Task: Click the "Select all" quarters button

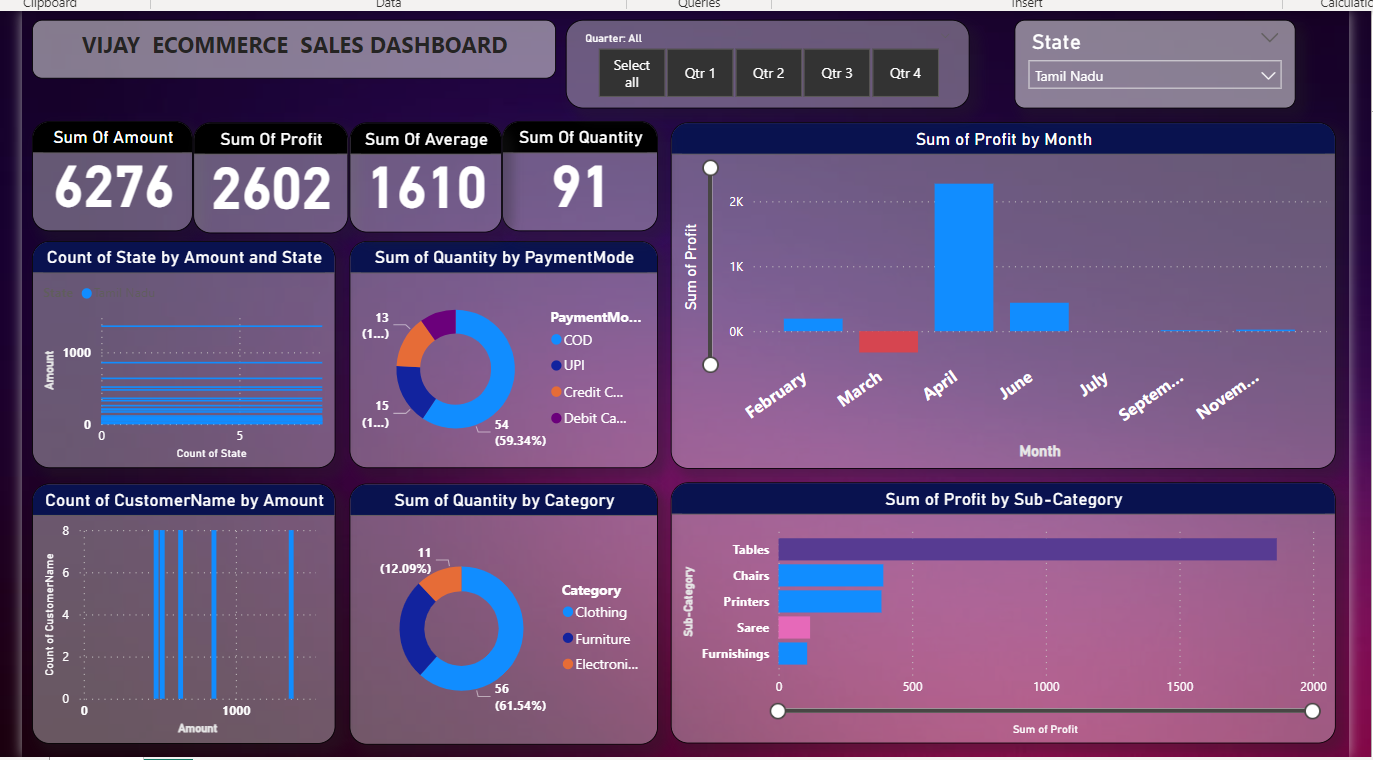Action: coord(631,72)
